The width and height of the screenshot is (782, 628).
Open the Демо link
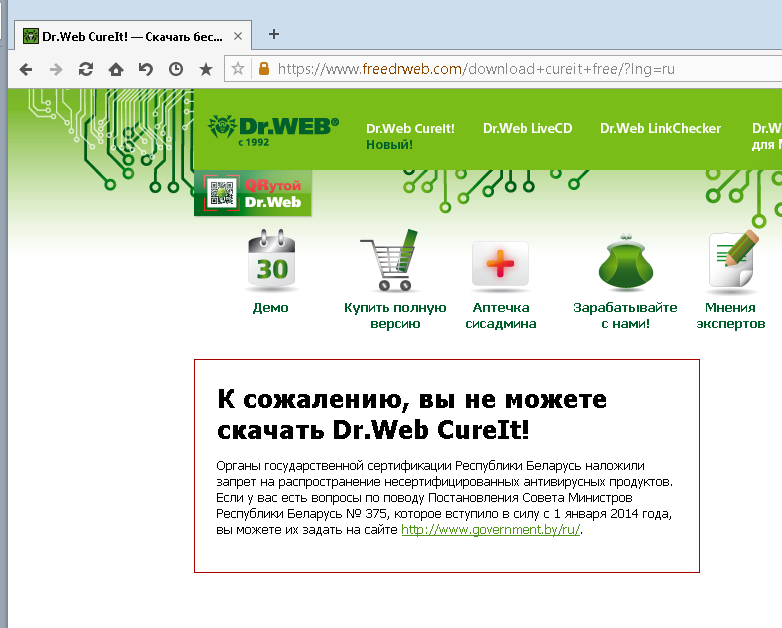(270, 308)
